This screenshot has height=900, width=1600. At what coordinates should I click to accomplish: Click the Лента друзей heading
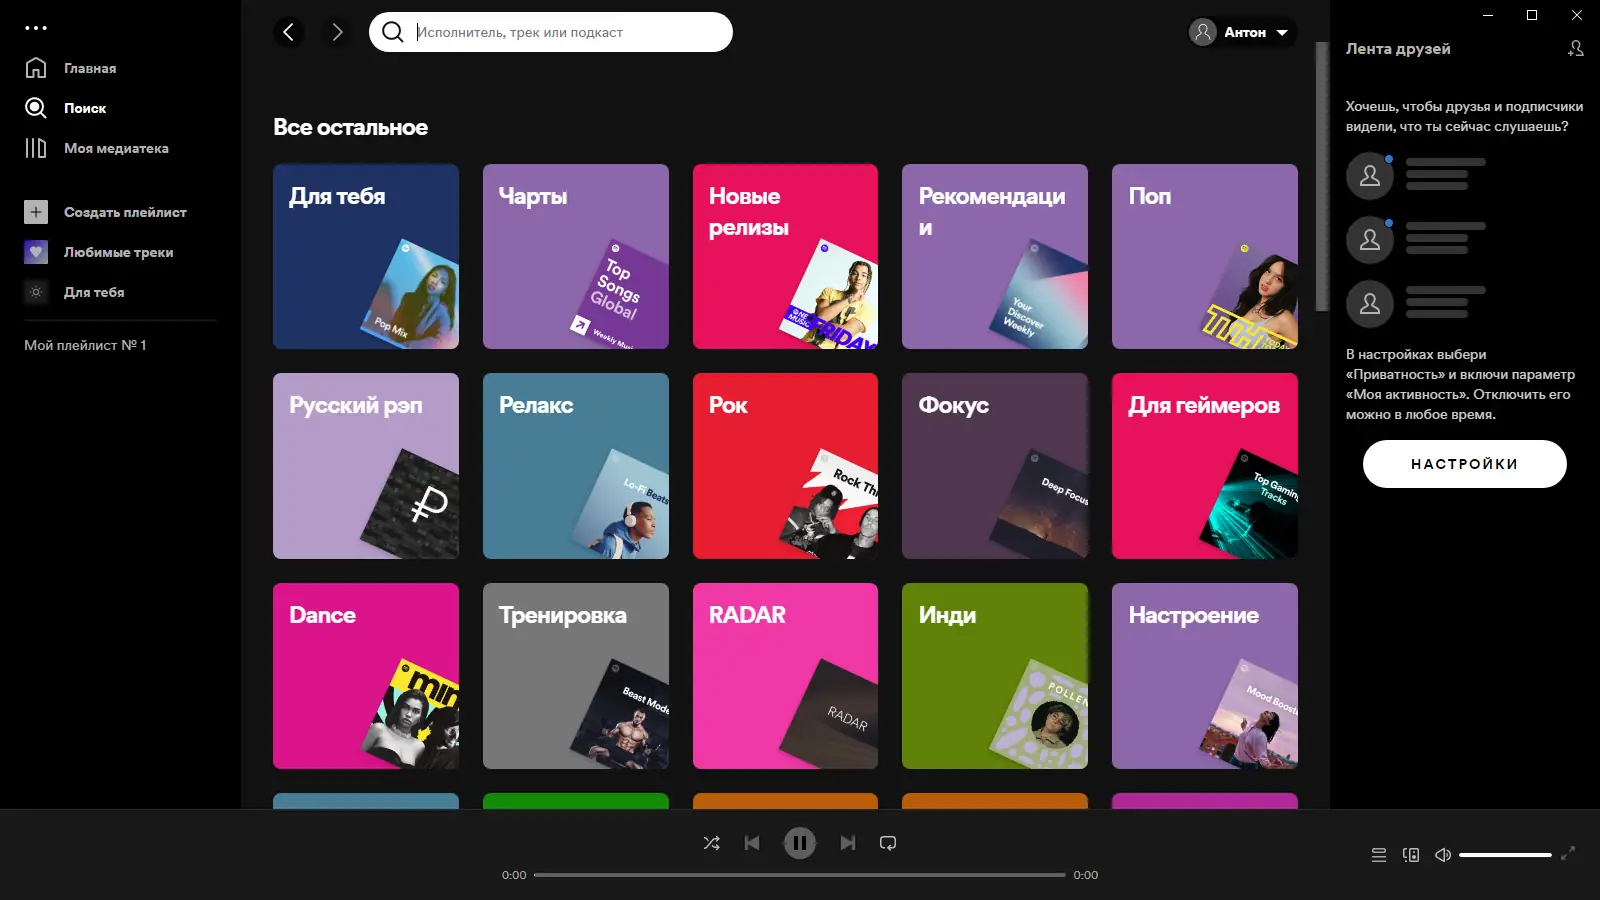(1398, 48)
